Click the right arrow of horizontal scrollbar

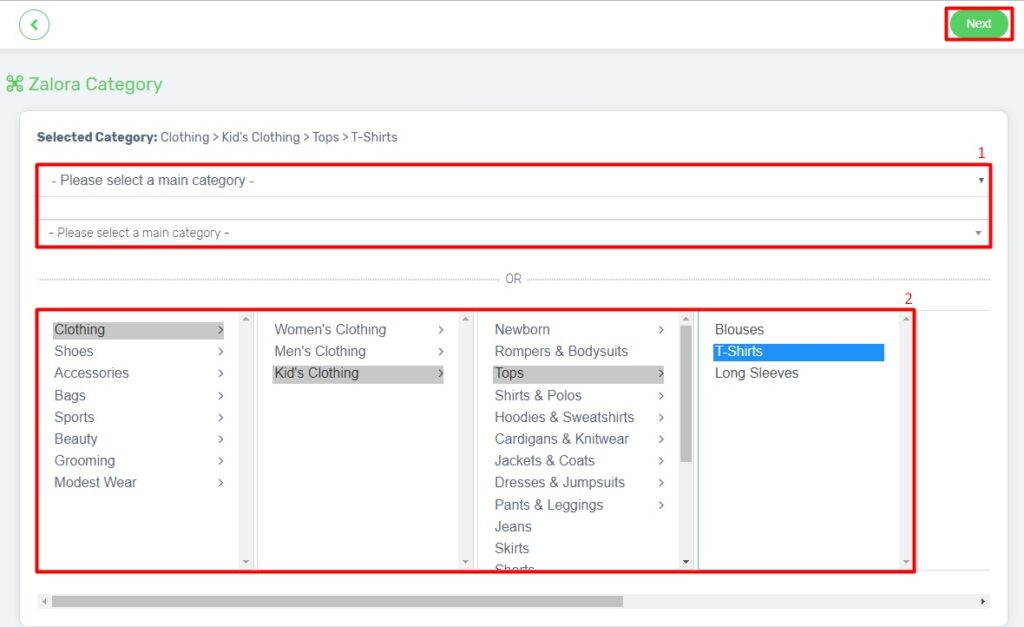click(x=983, y=601)
